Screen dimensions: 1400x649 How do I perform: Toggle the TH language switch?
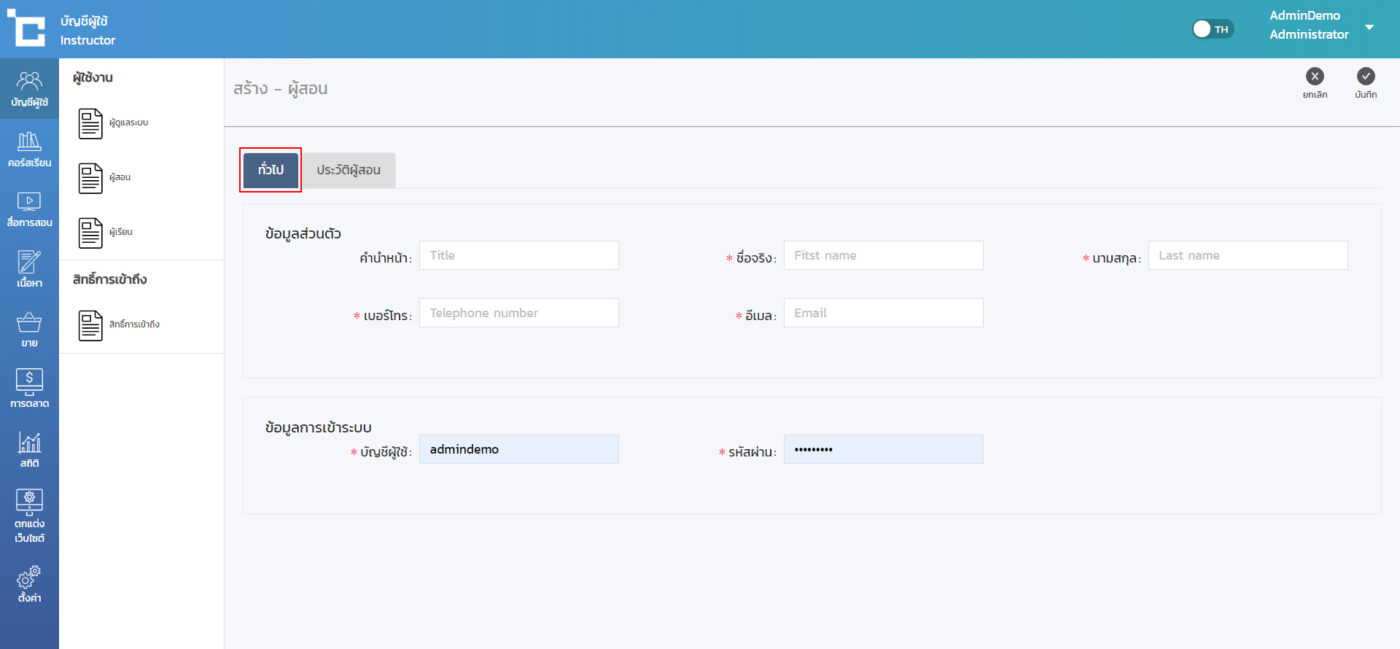(x=1213, y=29)
